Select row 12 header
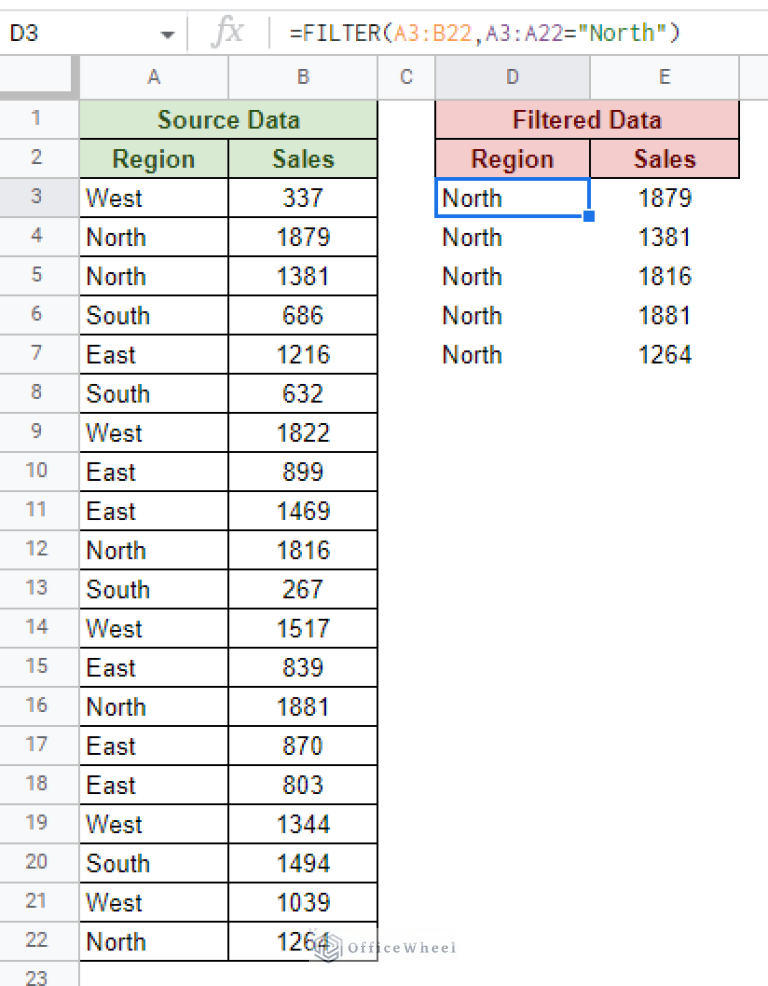The height and width of the screenshot is (986, 768). [38, 550]
